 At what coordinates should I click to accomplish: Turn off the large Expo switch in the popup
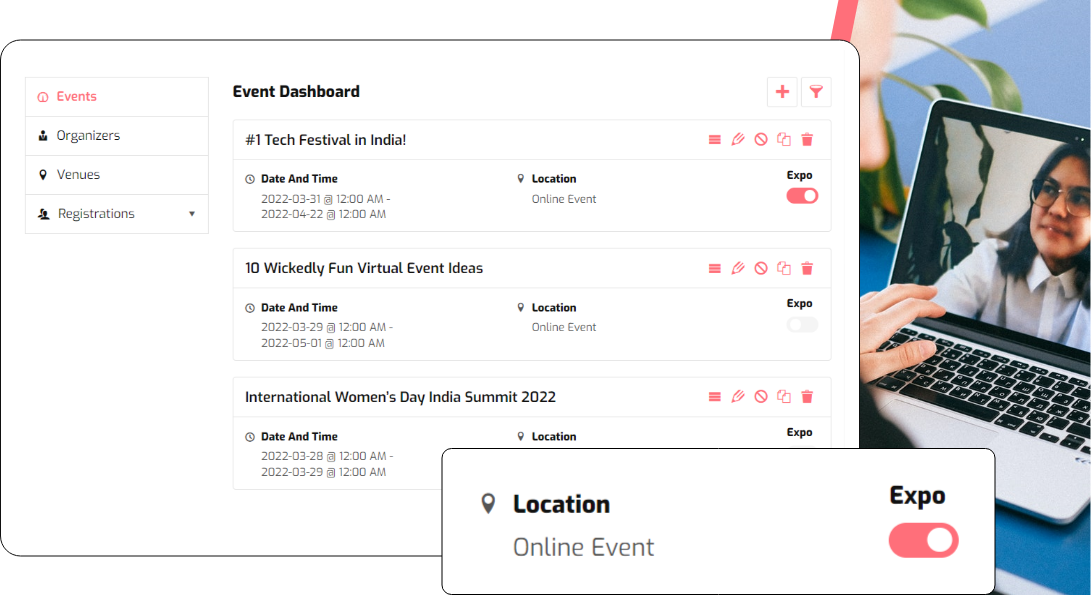(923, 540)
